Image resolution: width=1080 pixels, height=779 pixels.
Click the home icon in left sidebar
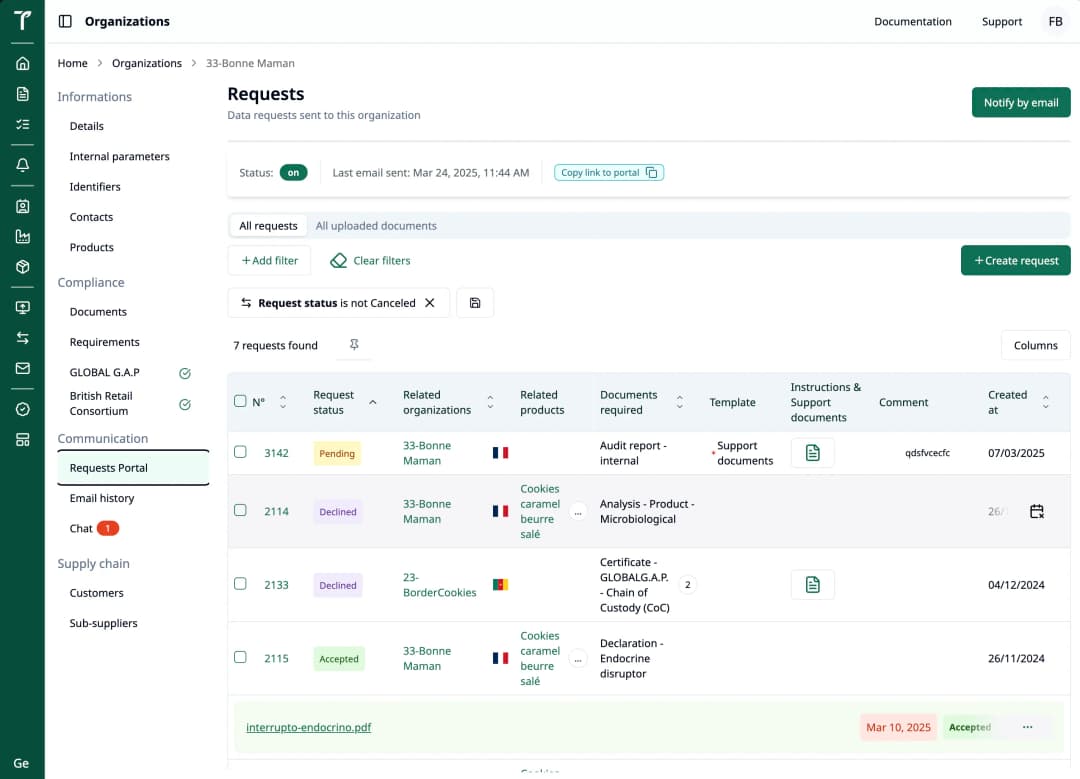(x=22, y=63)
